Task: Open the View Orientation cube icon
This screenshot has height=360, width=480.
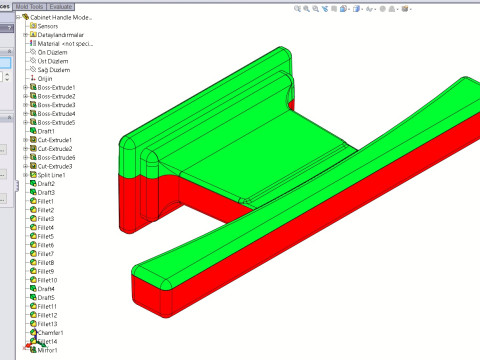Action: [344, 9]
